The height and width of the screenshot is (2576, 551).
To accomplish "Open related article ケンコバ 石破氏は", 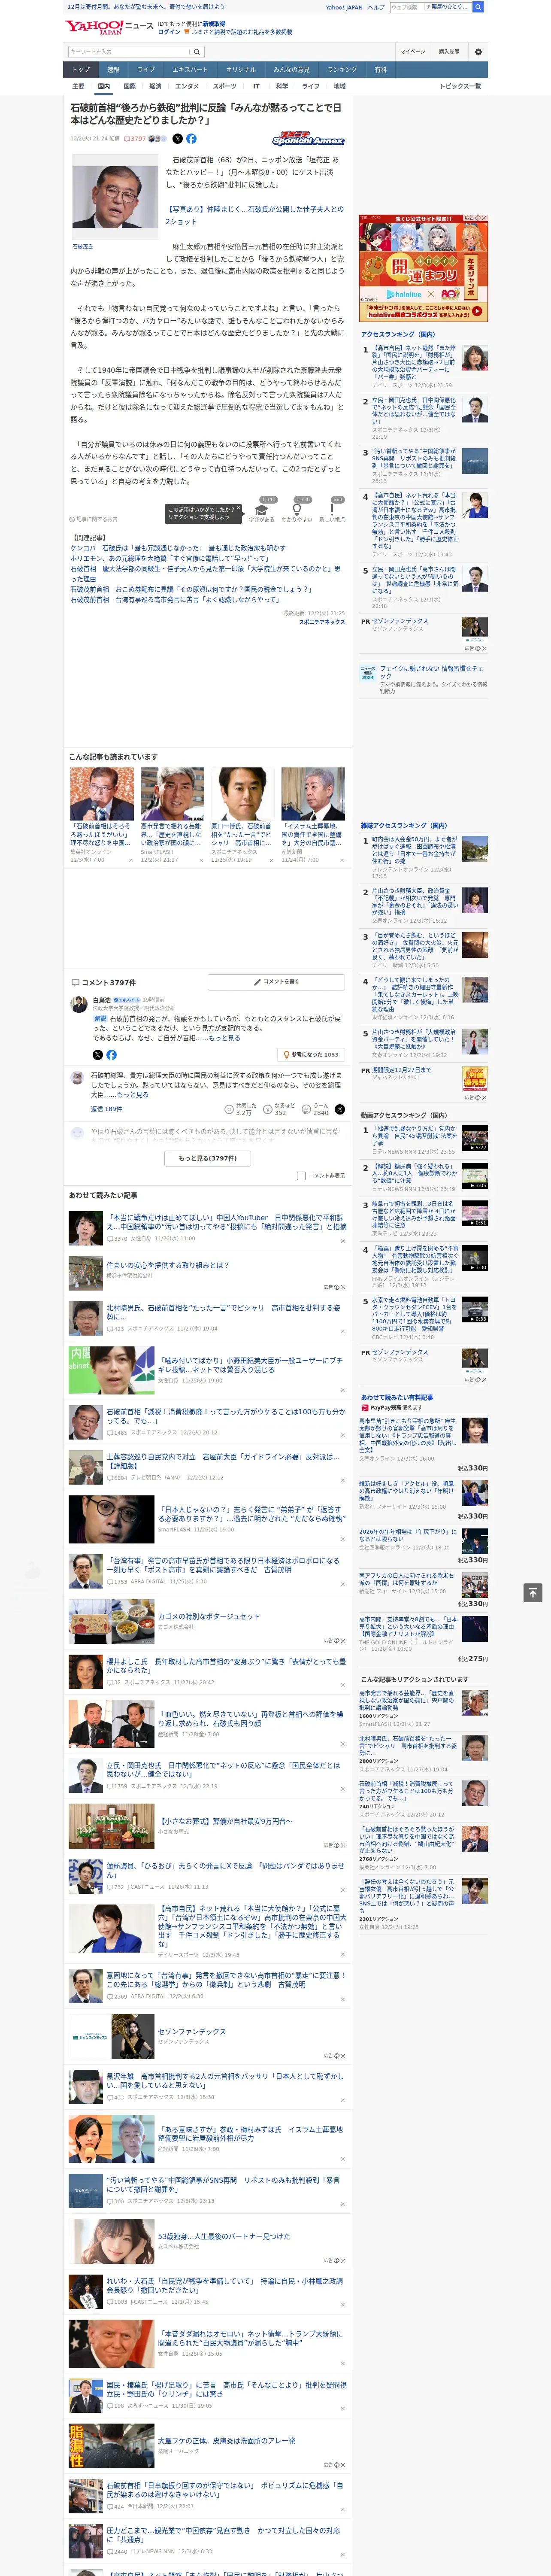I will 178,548.
